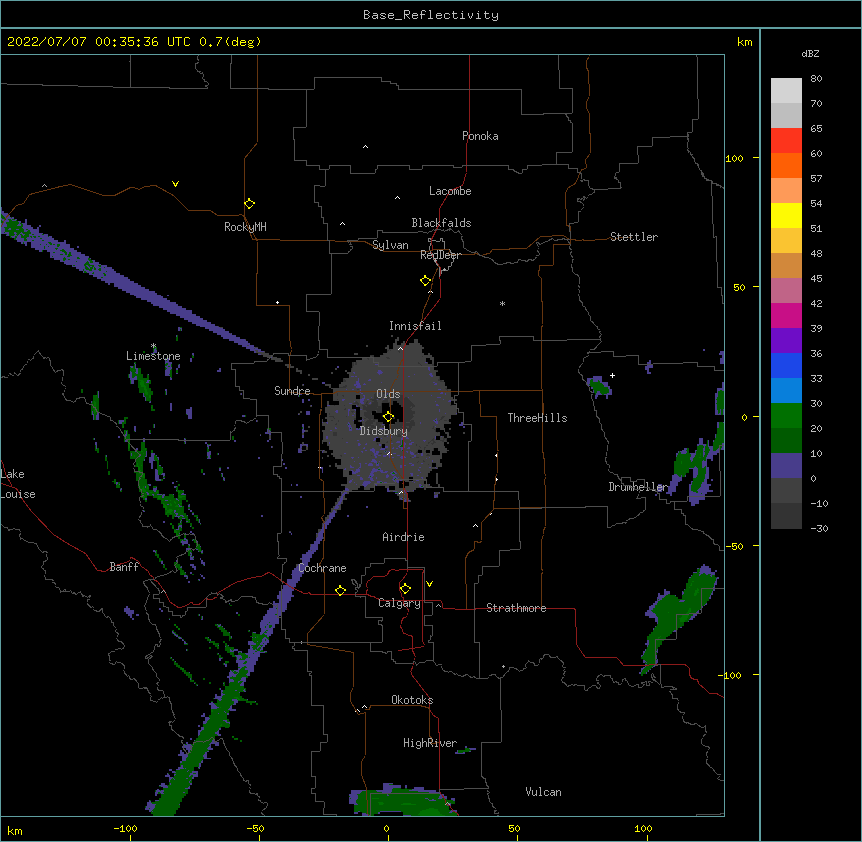Select the 70 dBZ light gray swatch
Viewport: 862px width, 842px height.
point(786,90)
